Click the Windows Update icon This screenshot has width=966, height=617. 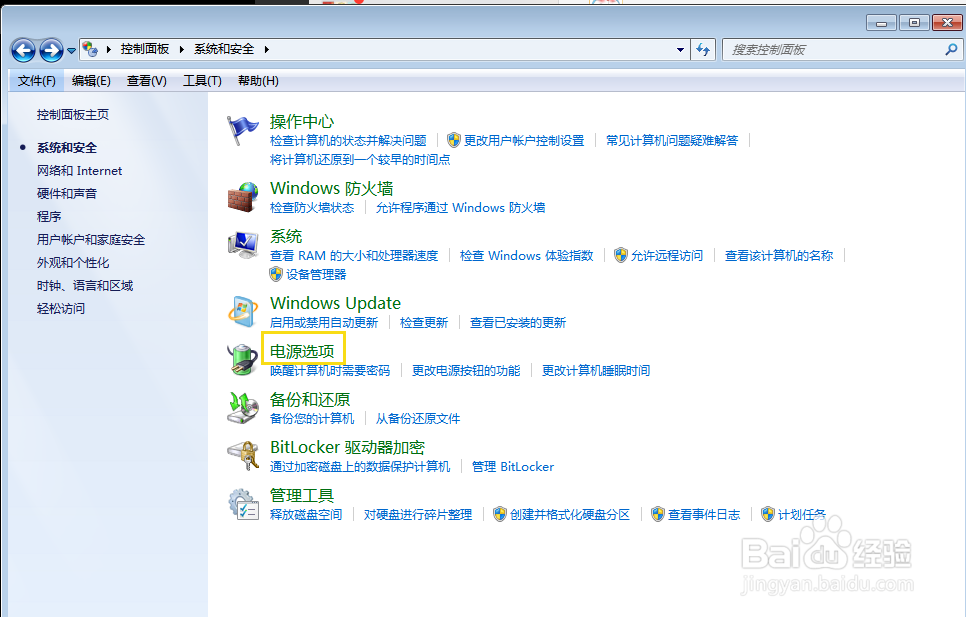(243, 310)
